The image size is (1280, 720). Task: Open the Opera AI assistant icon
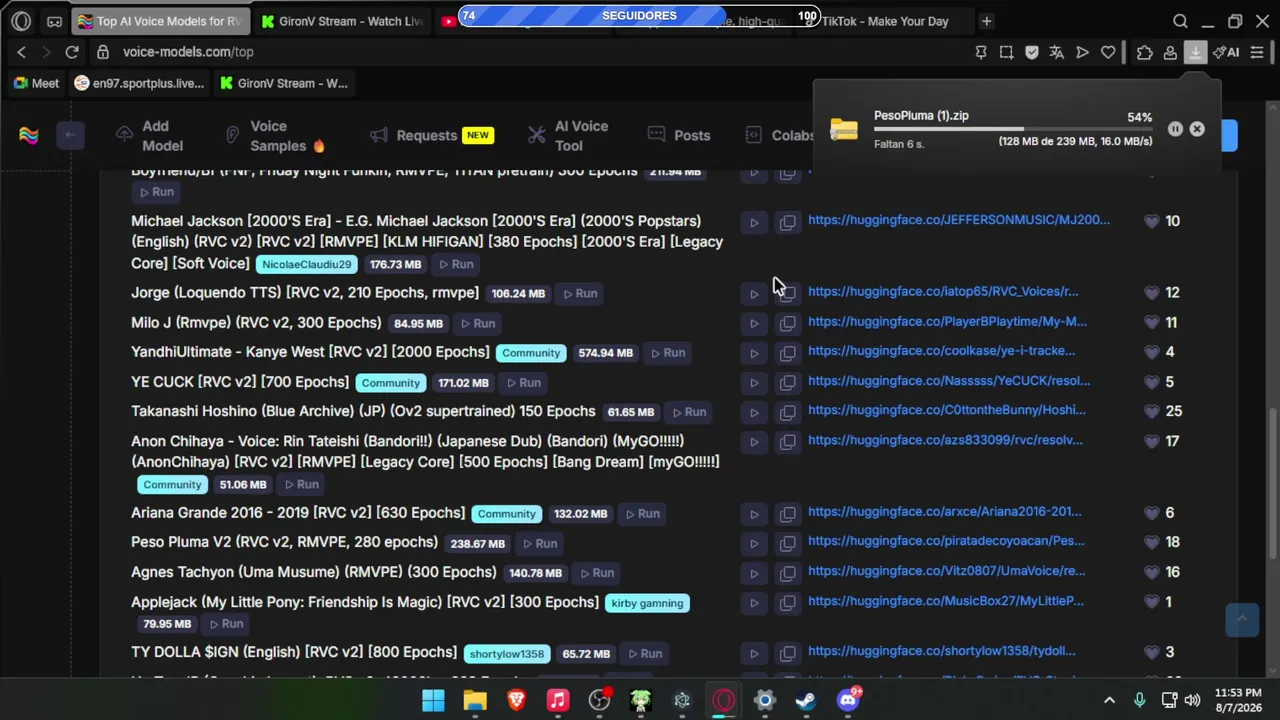coord(1227,52)
